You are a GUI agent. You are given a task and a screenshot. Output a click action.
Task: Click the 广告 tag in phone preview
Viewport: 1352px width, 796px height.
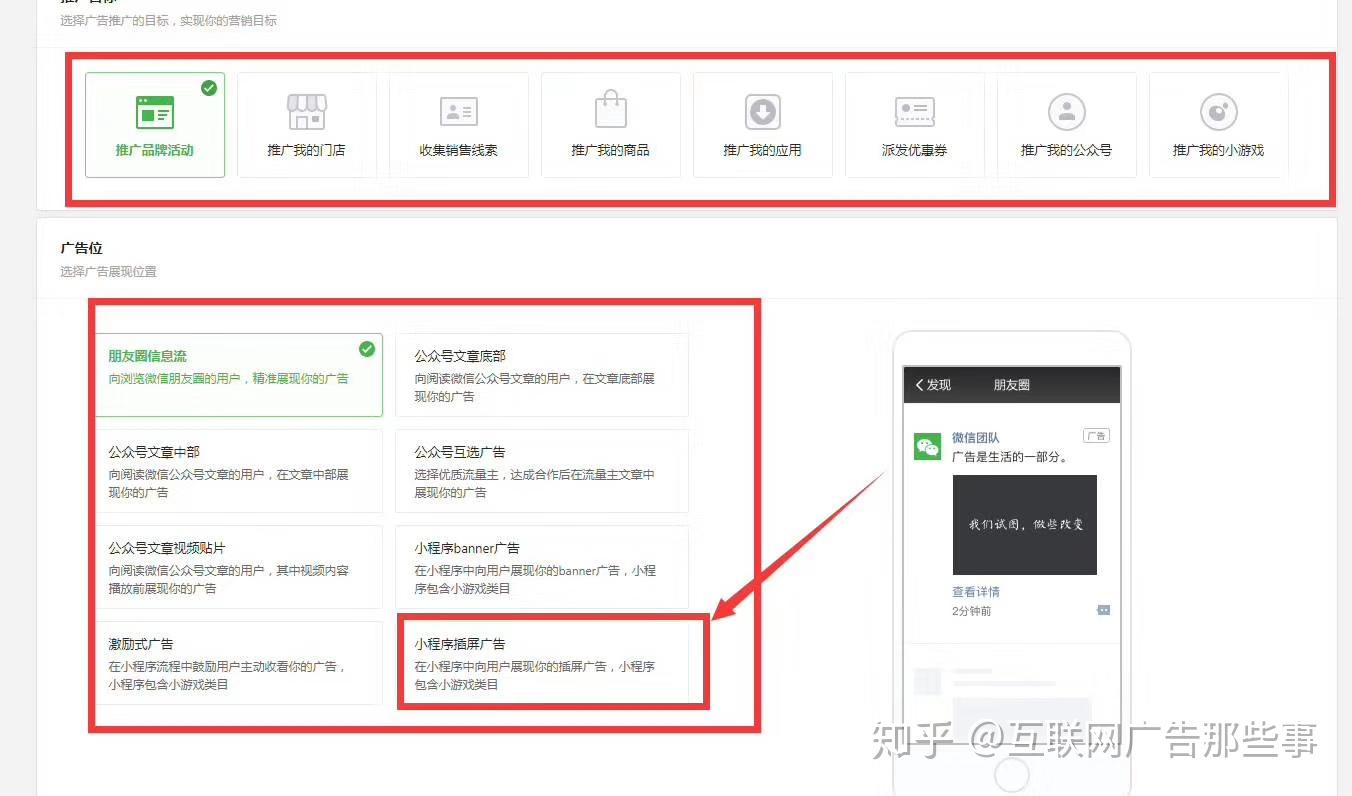(1096, 436)
